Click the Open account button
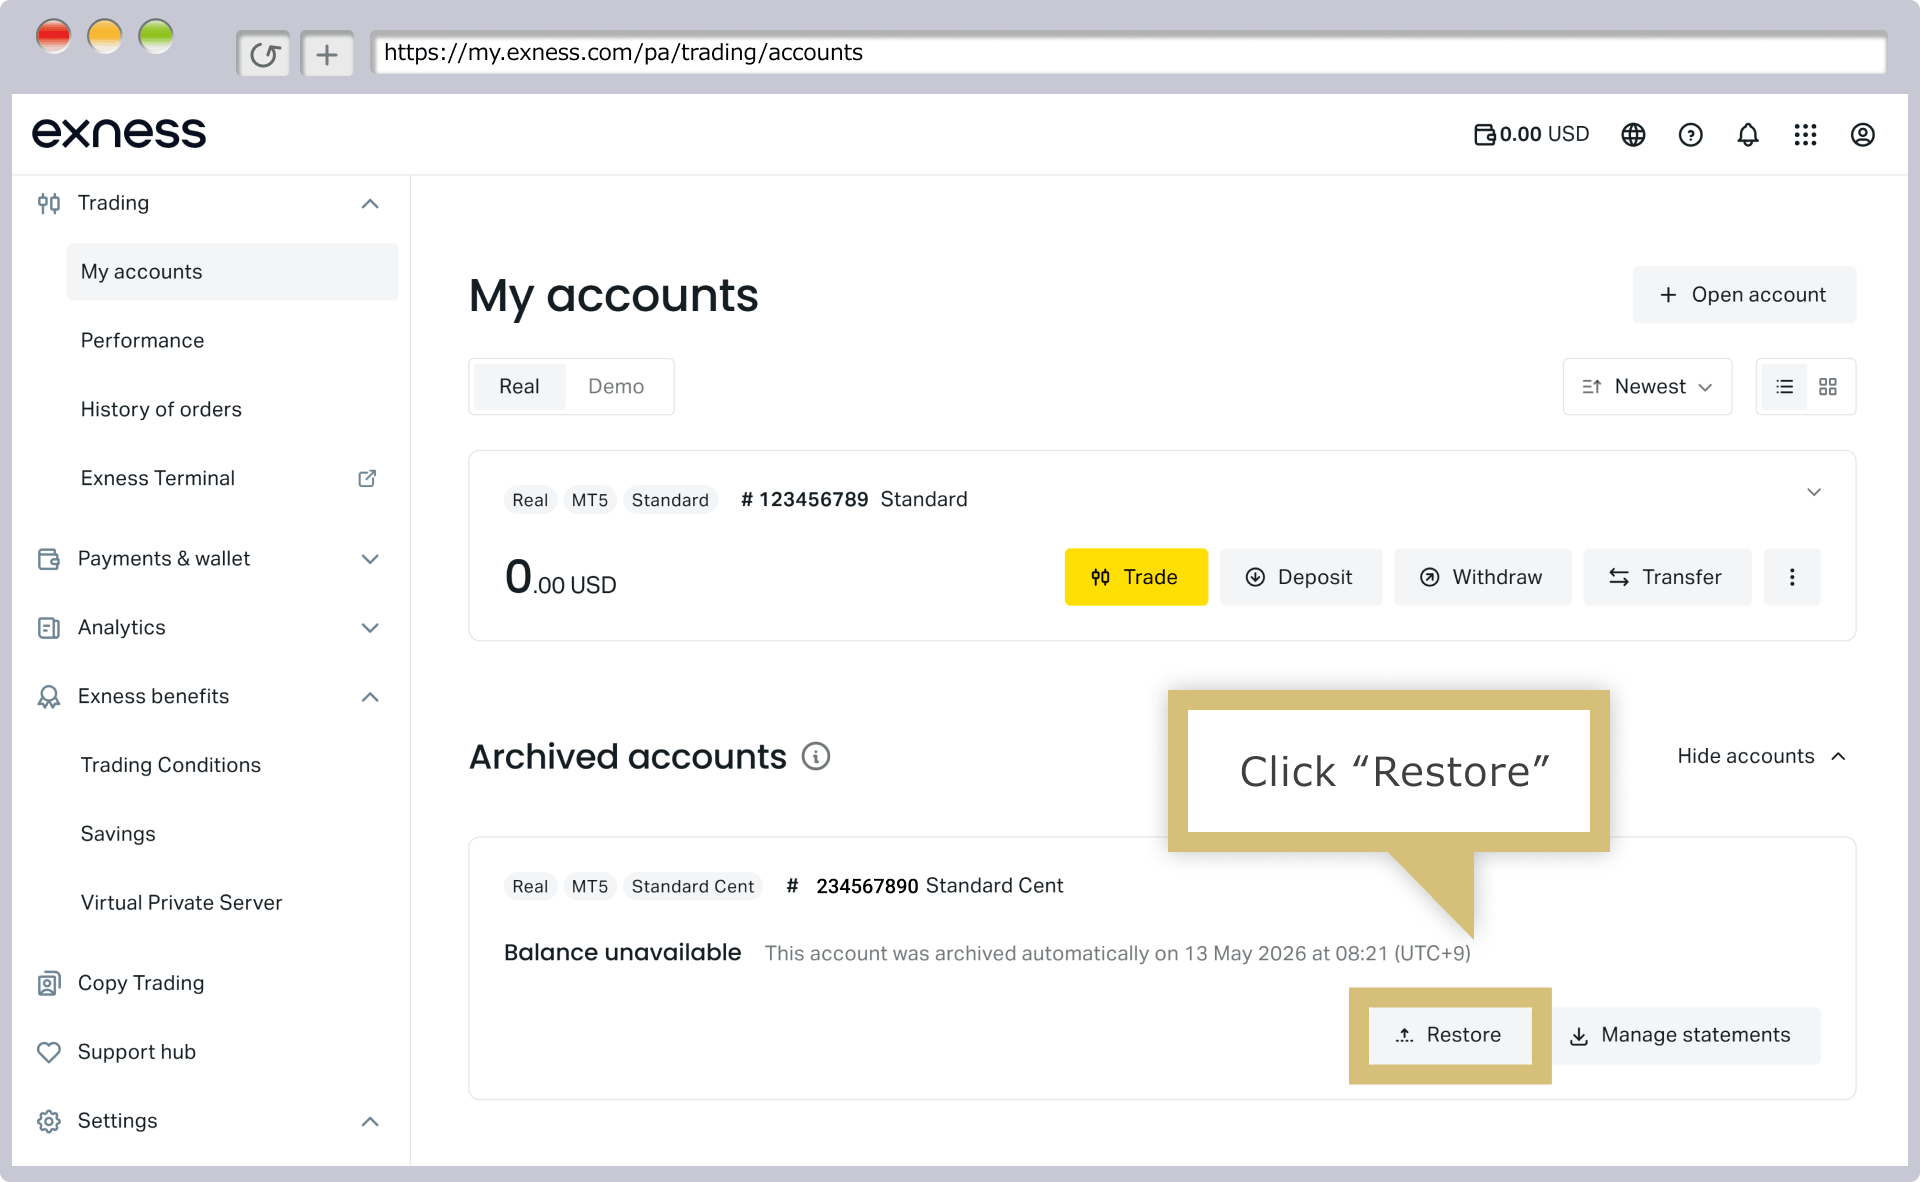 1744,295
